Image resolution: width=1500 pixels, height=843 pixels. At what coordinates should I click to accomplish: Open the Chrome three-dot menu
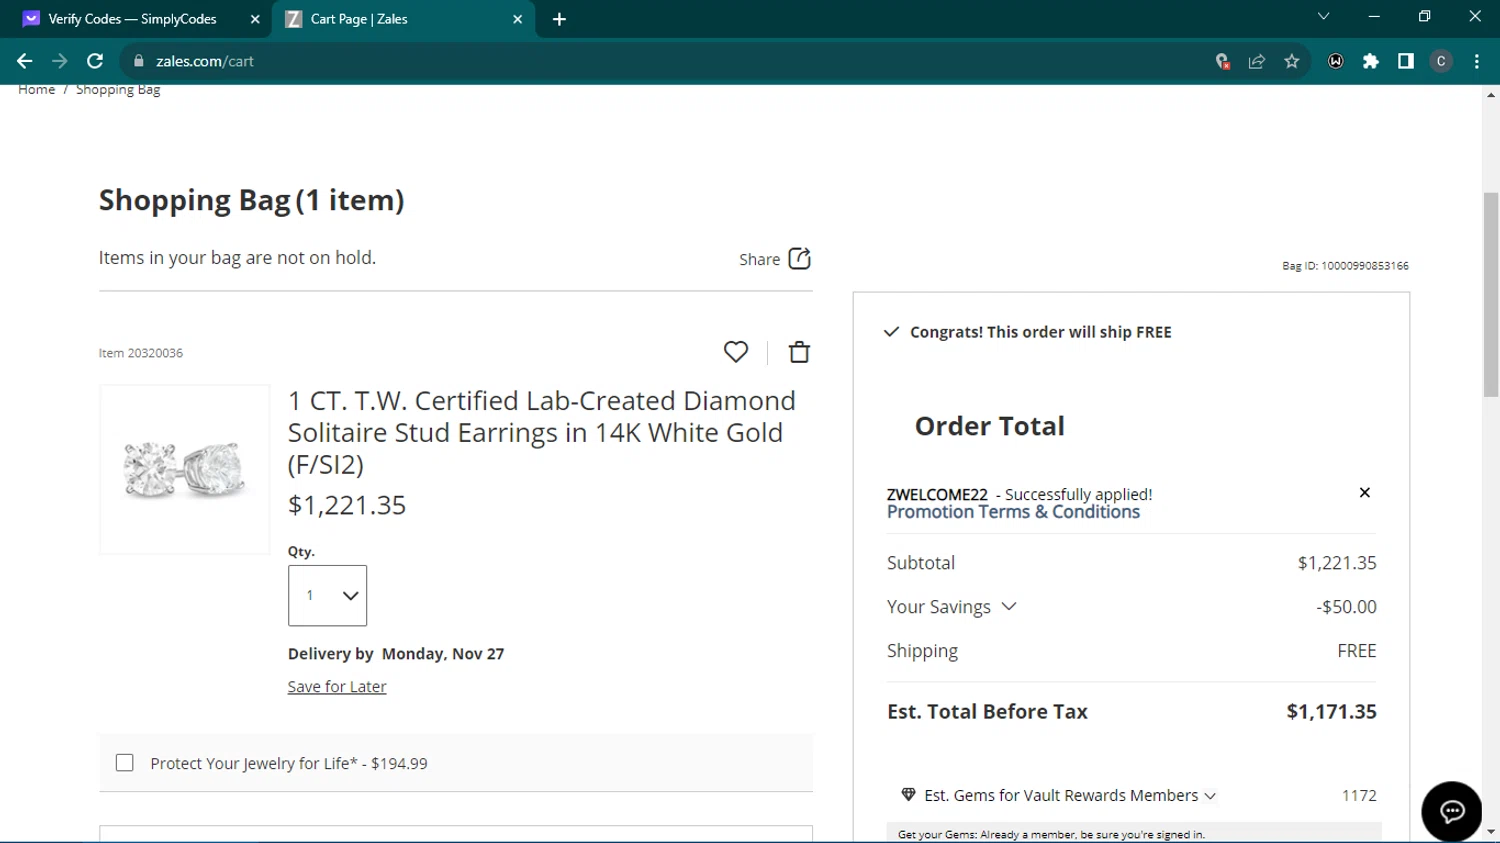[1477, 61]
